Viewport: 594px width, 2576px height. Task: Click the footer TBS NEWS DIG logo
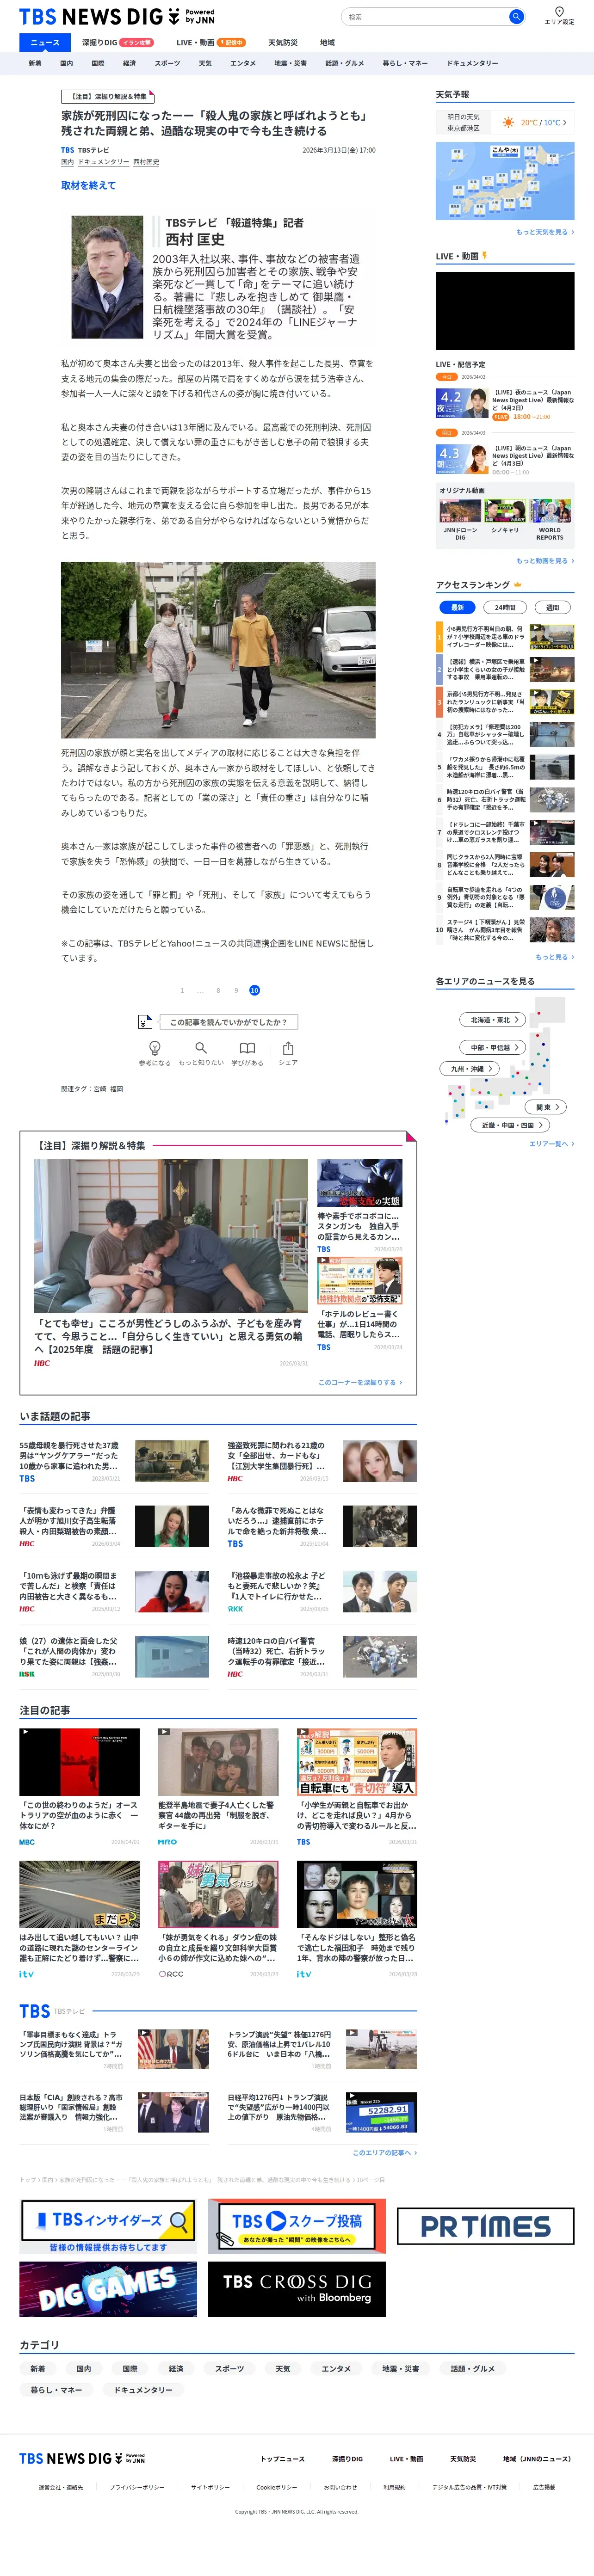pos(82,2458)
